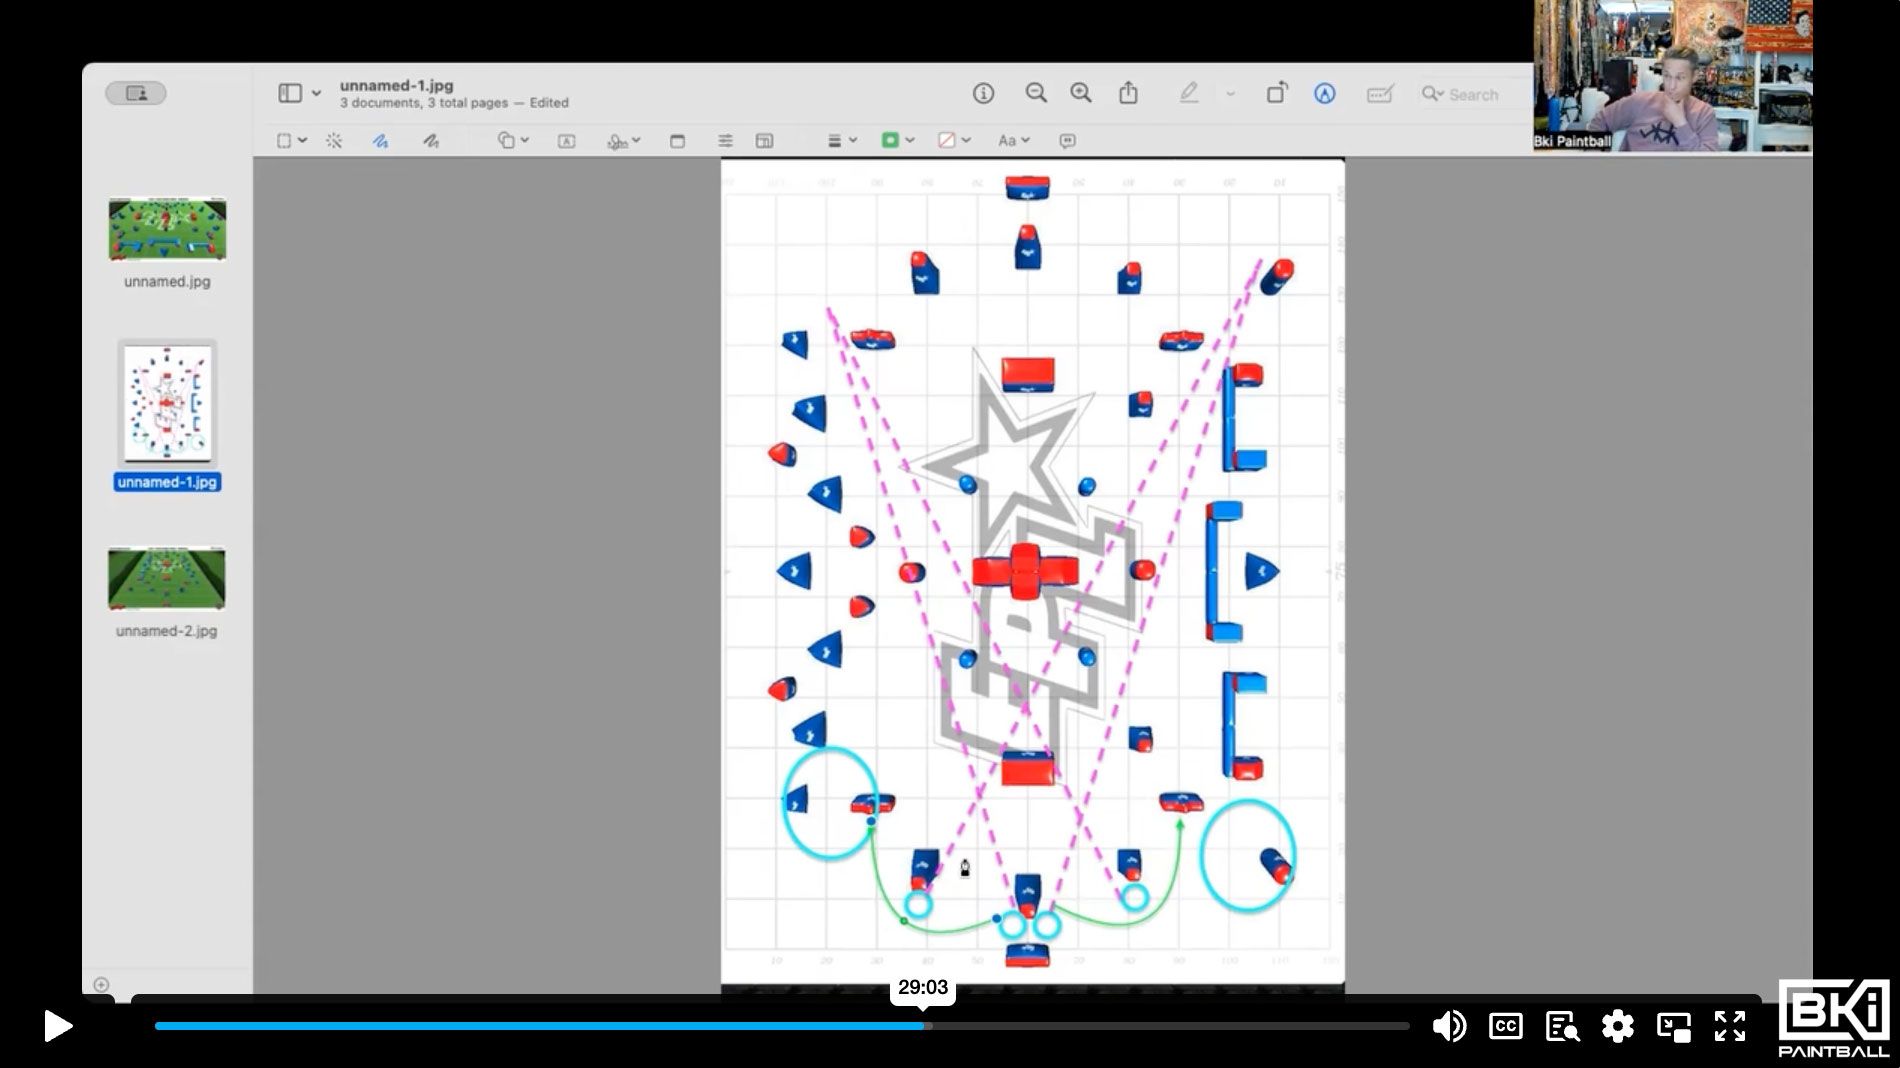
Task: Select the Sketch drawing tool
Action: click(x=380, y=141)
